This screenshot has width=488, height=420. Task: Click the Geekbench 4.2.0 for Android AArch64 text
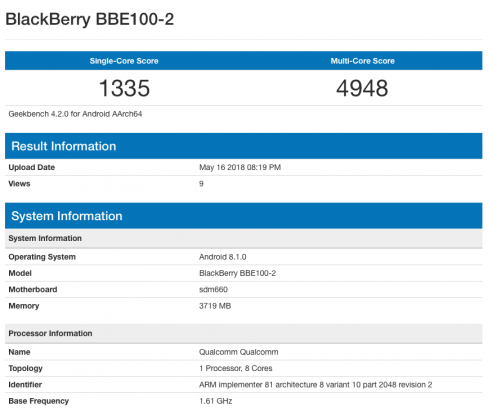click(75, 114)
